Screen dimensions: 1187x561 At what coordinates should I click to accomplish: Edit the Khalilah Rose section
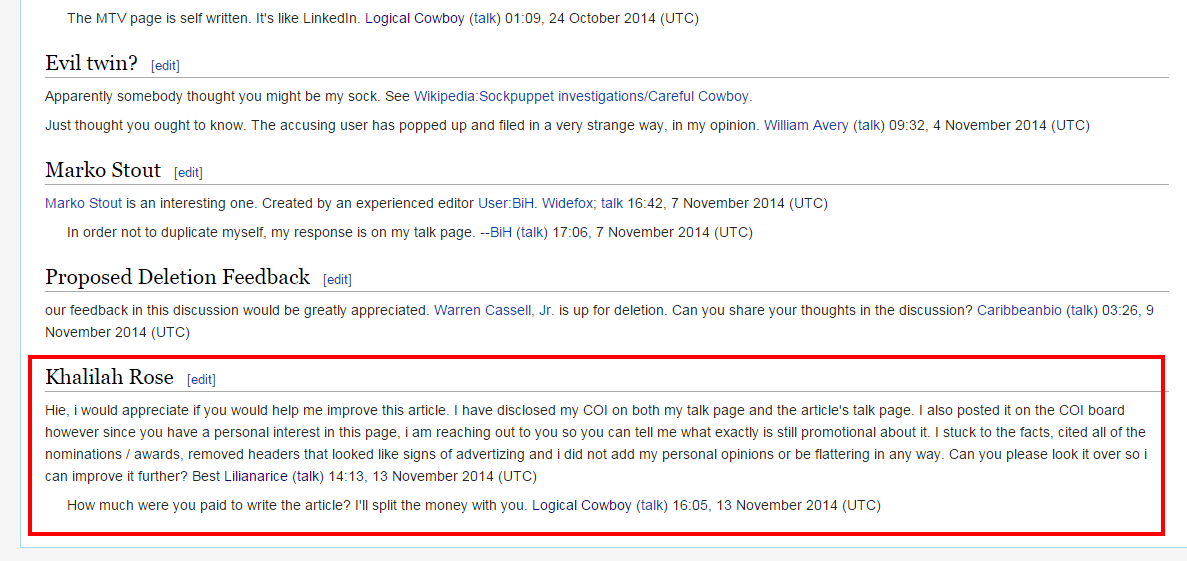201,379
